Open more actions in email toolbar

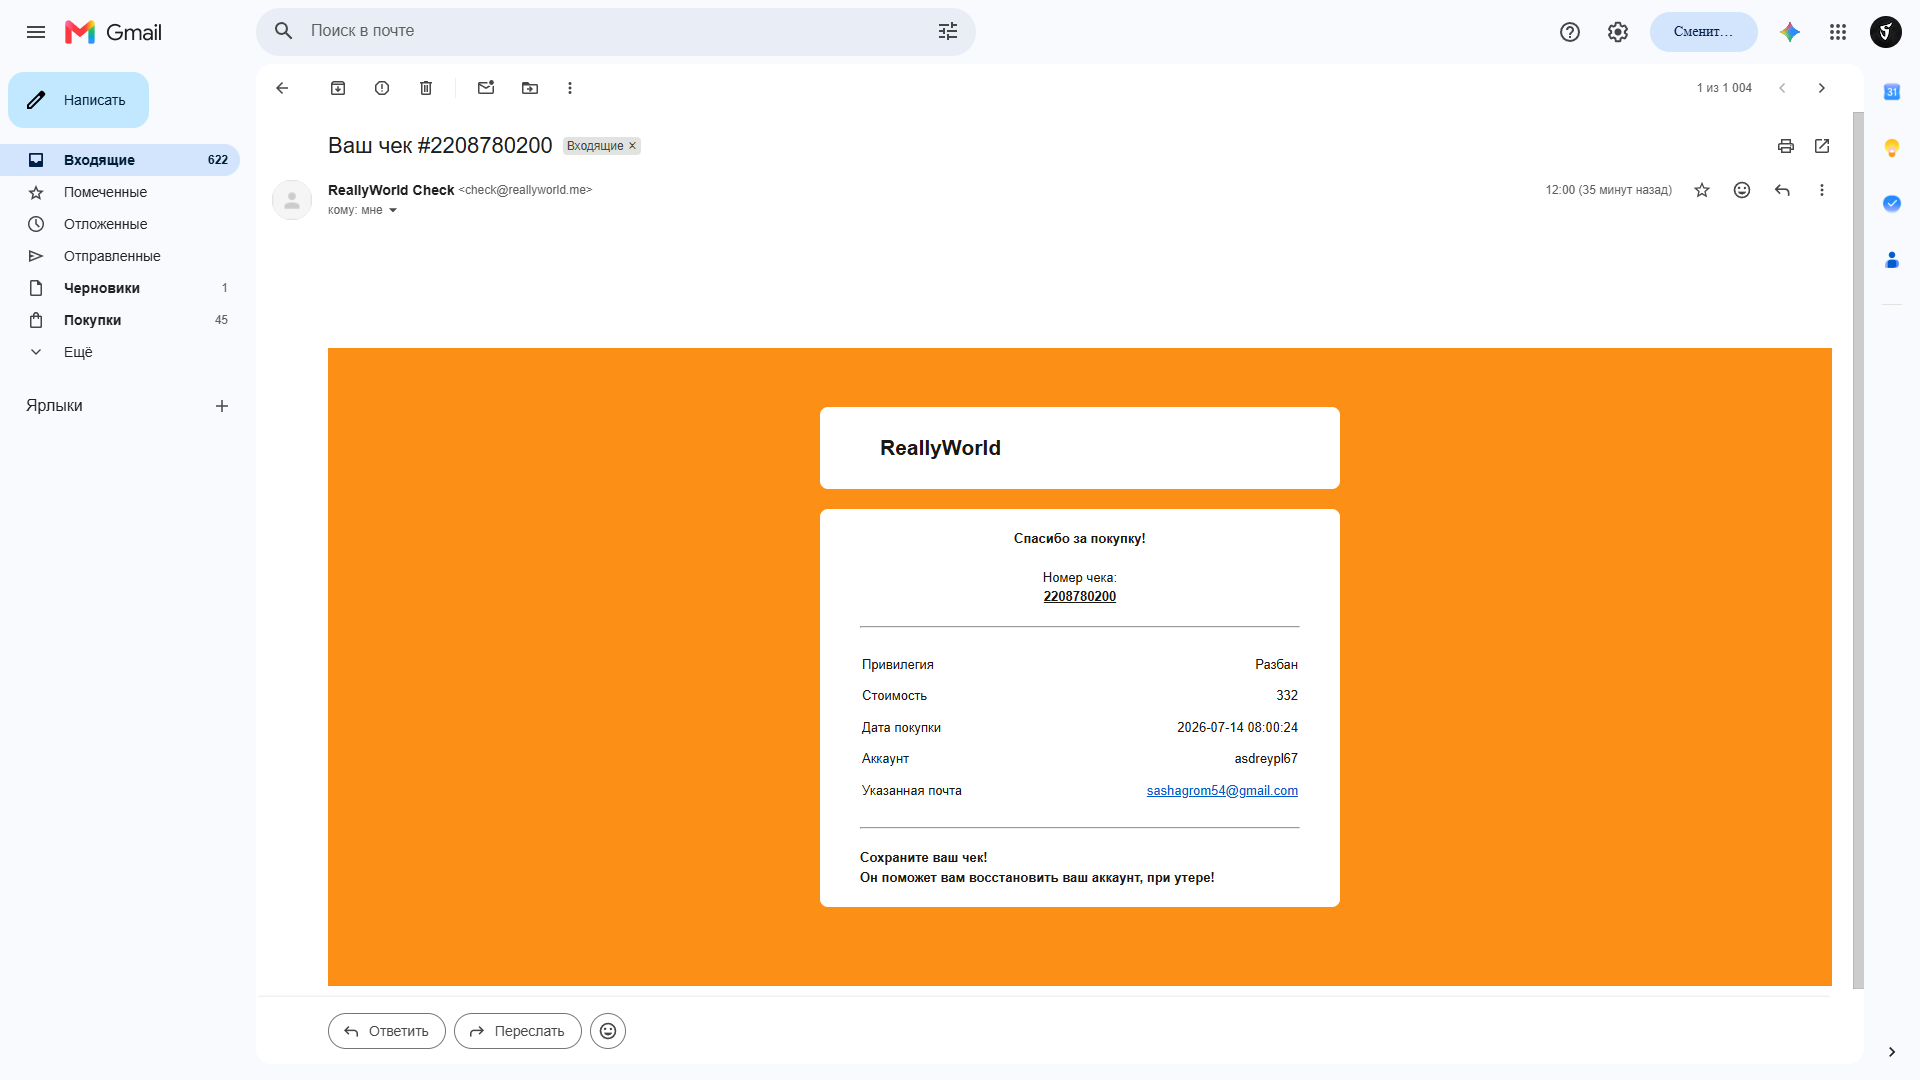(570, 88)
